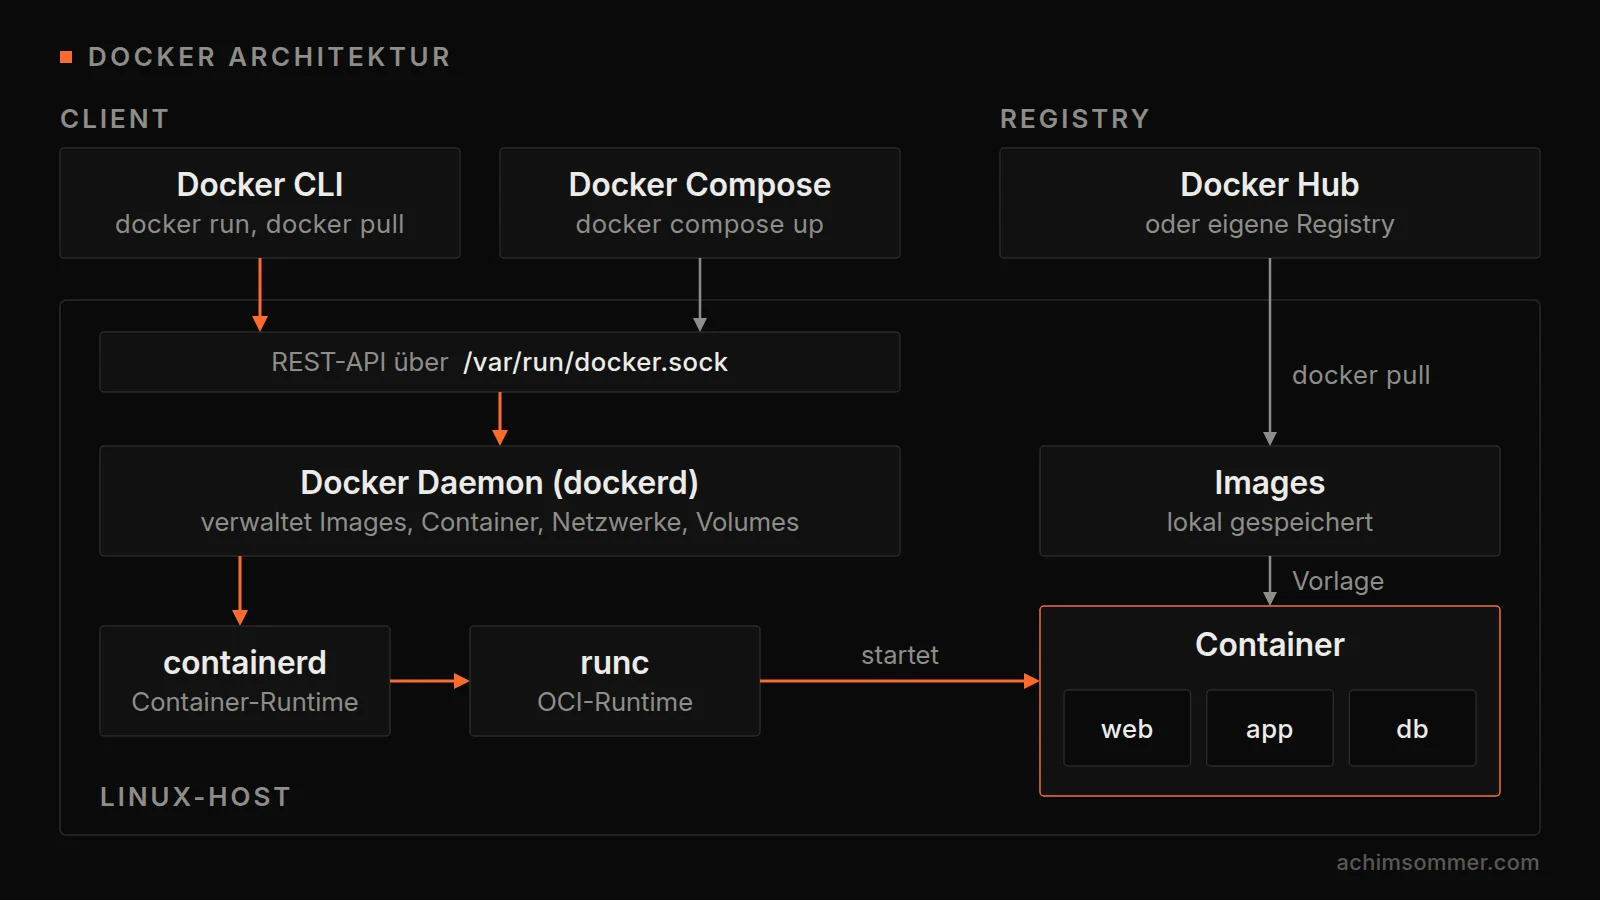
Task: Click the Docker Hub registry box
Action: point(1270,203)
